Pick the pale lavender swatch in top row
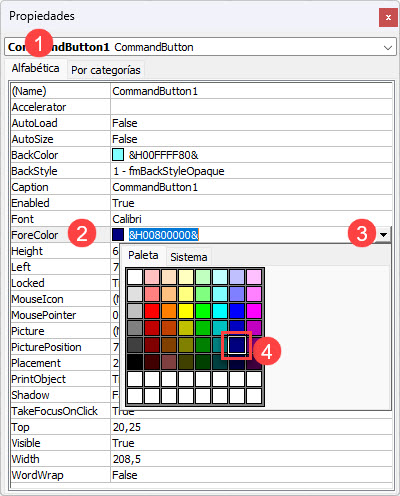This screenshot has width=400, height=496. (x=237, y=277)
